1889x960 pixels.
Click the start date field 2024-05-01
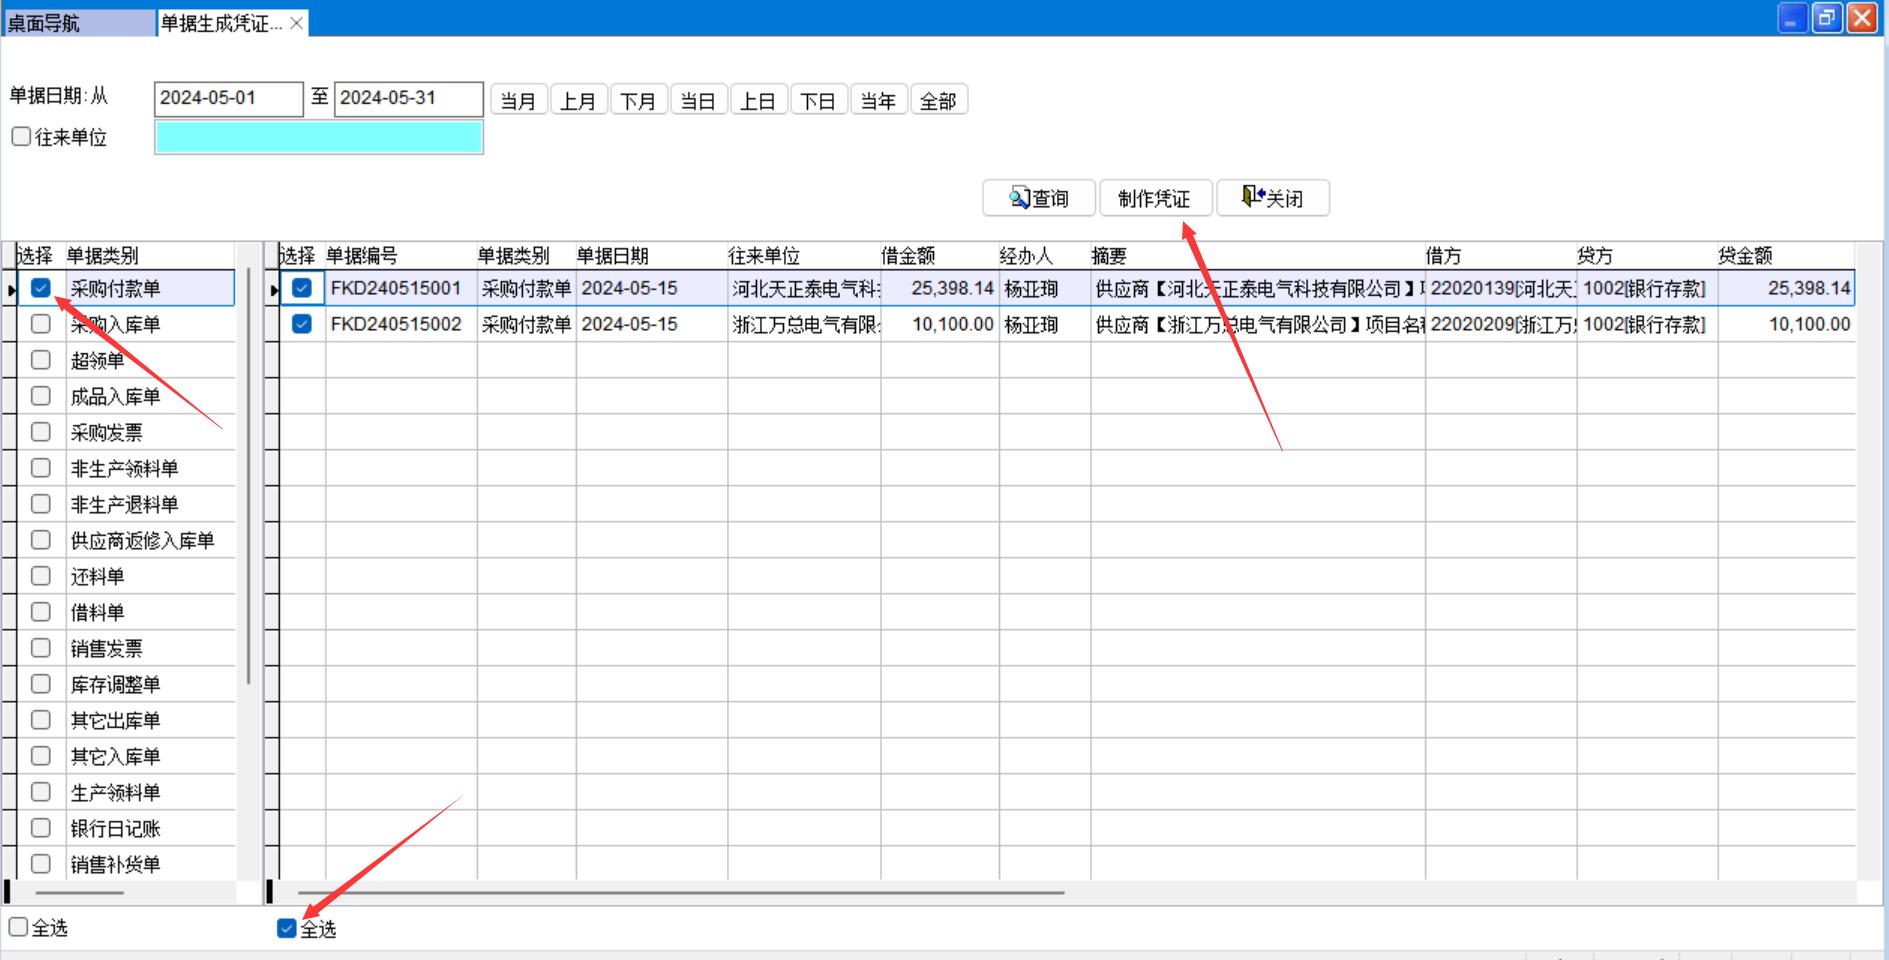pyautogui.click(x=228, y=98)
